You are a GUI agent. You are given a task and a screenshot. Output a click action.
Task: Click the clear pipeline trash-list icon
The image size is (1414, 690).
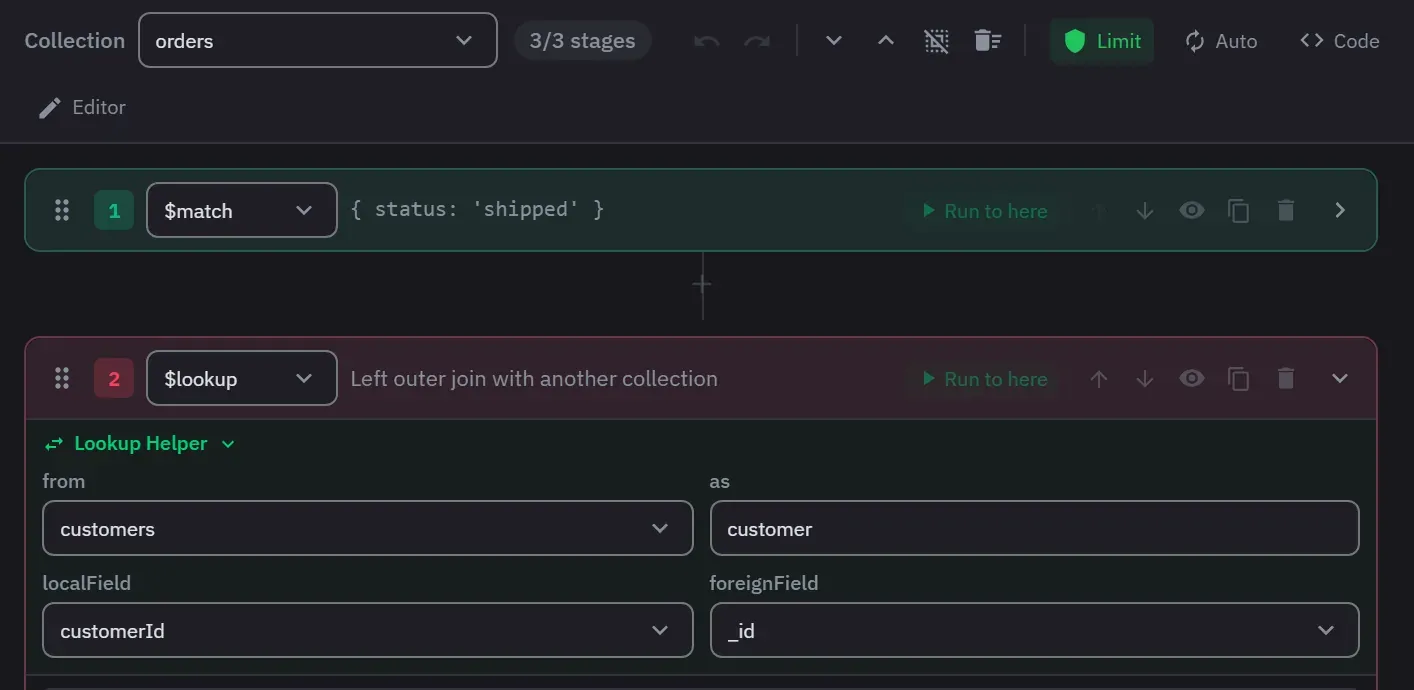(987, 41)
